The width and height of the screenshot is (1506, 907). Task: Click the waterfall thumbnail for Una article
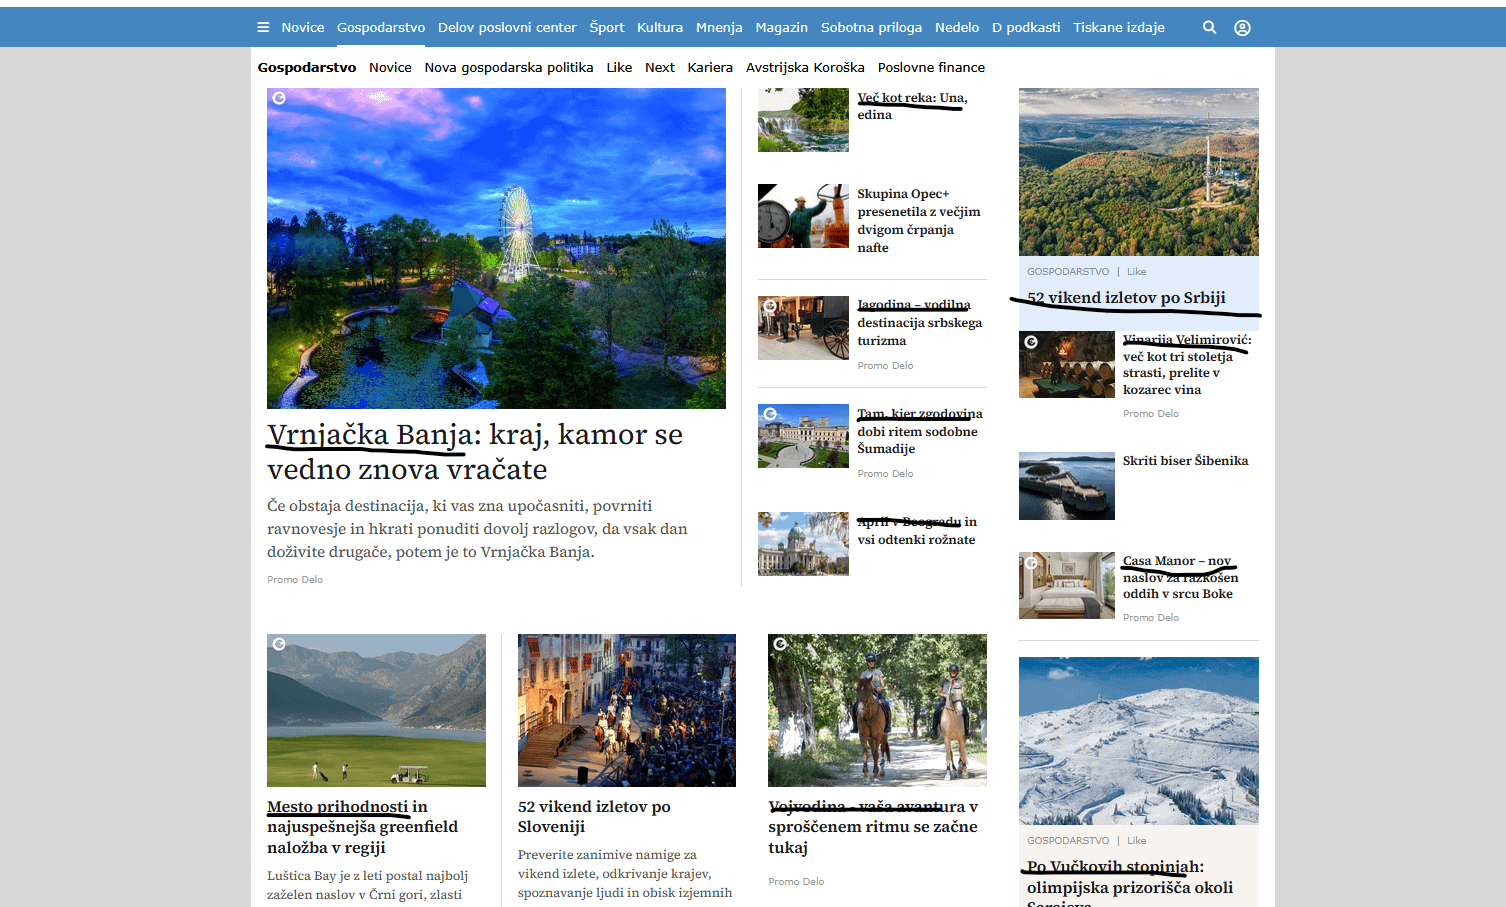click(x=803, y=120)
